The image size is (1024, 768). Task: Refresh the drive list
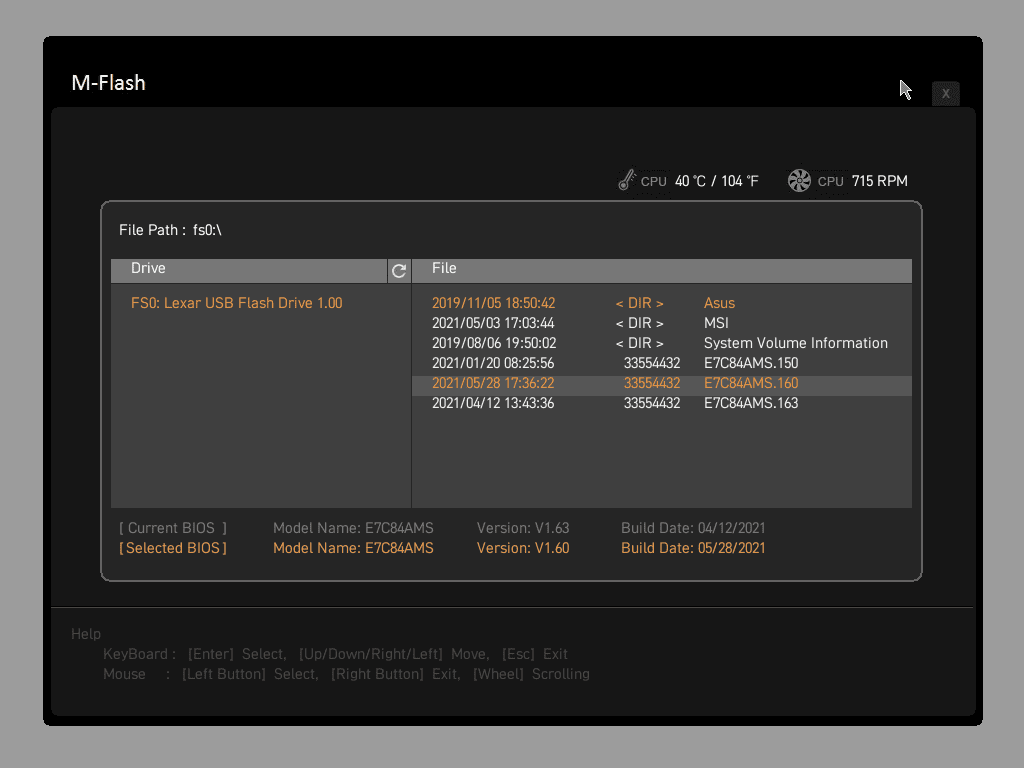pos(399,270)
